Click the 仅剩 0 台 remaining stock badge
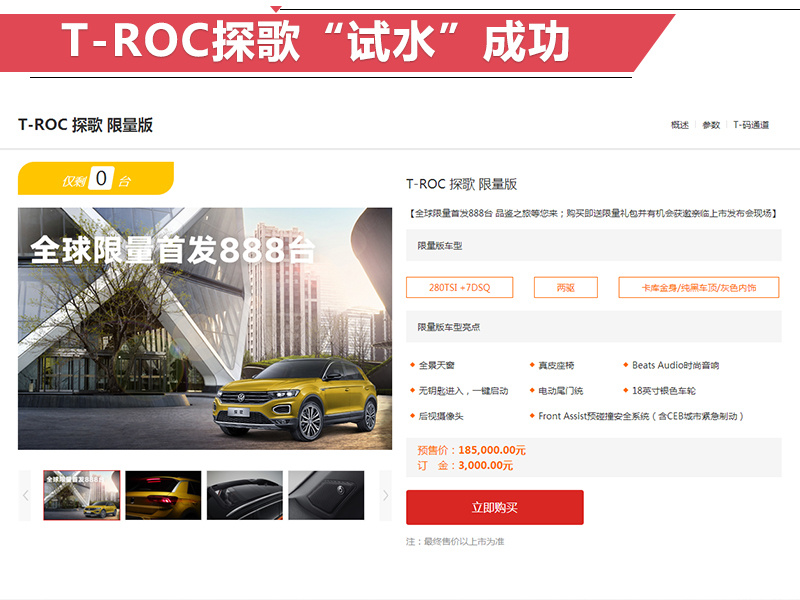 click(x=96, y=179)
